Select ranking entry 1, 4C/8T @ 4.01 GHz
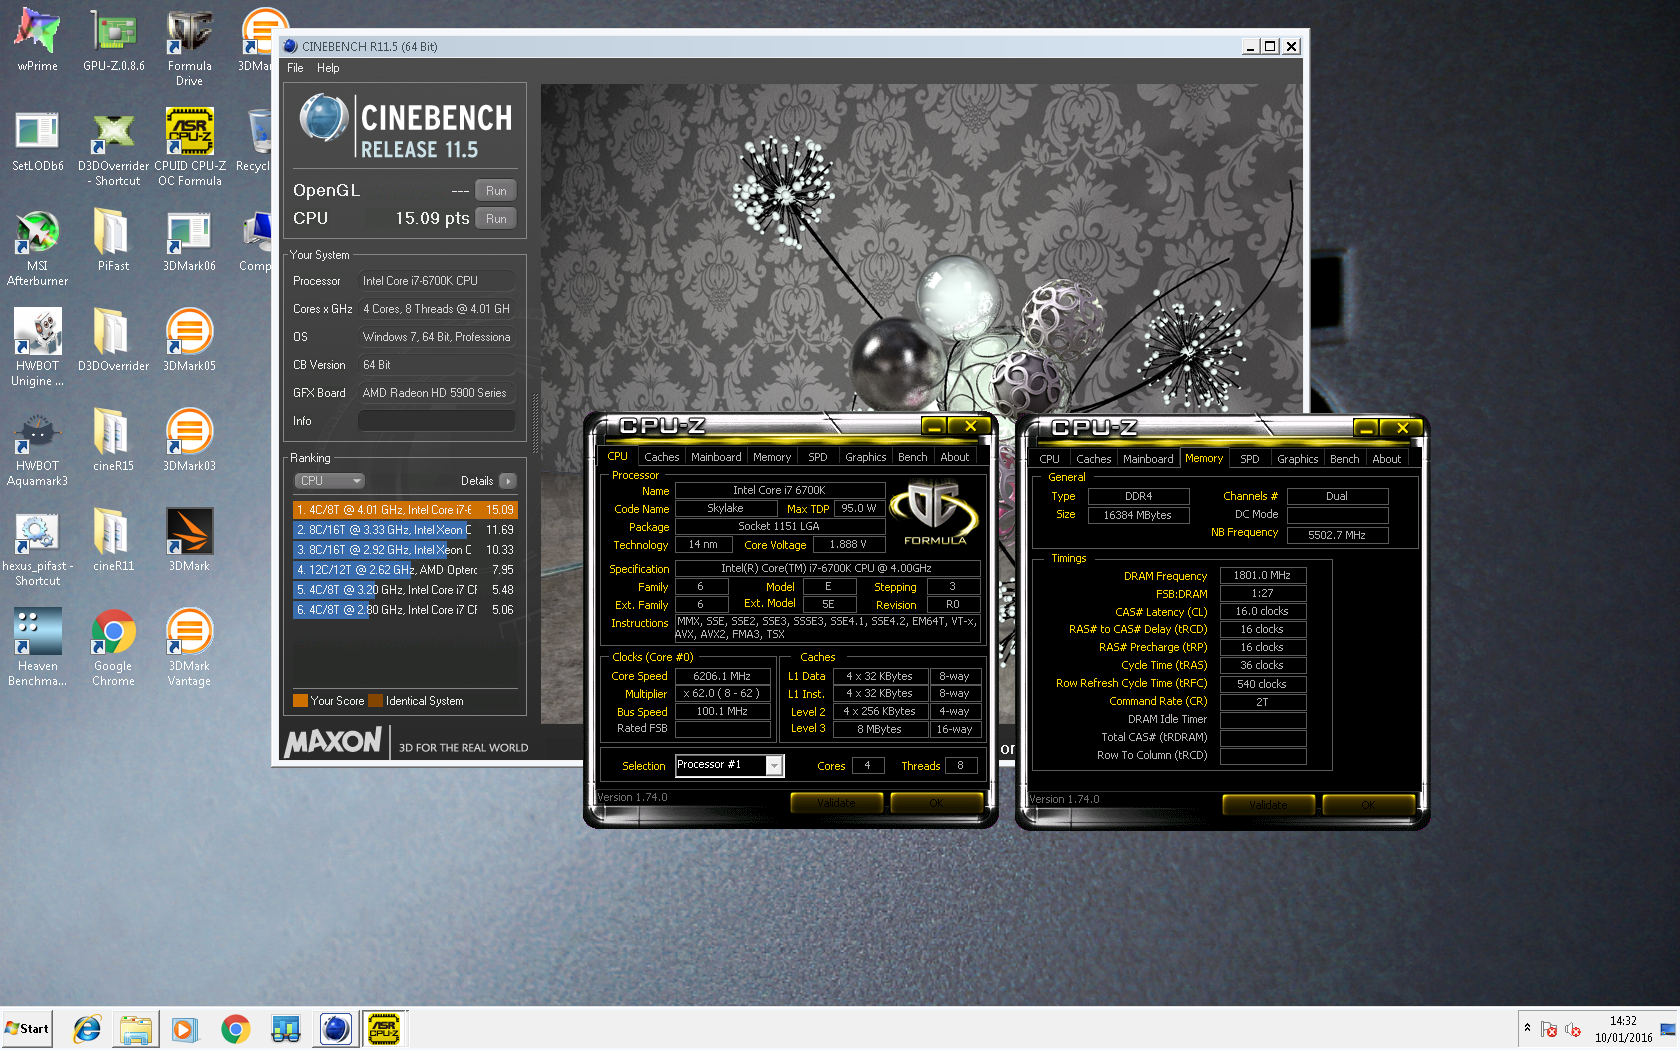 click(405, 510)
